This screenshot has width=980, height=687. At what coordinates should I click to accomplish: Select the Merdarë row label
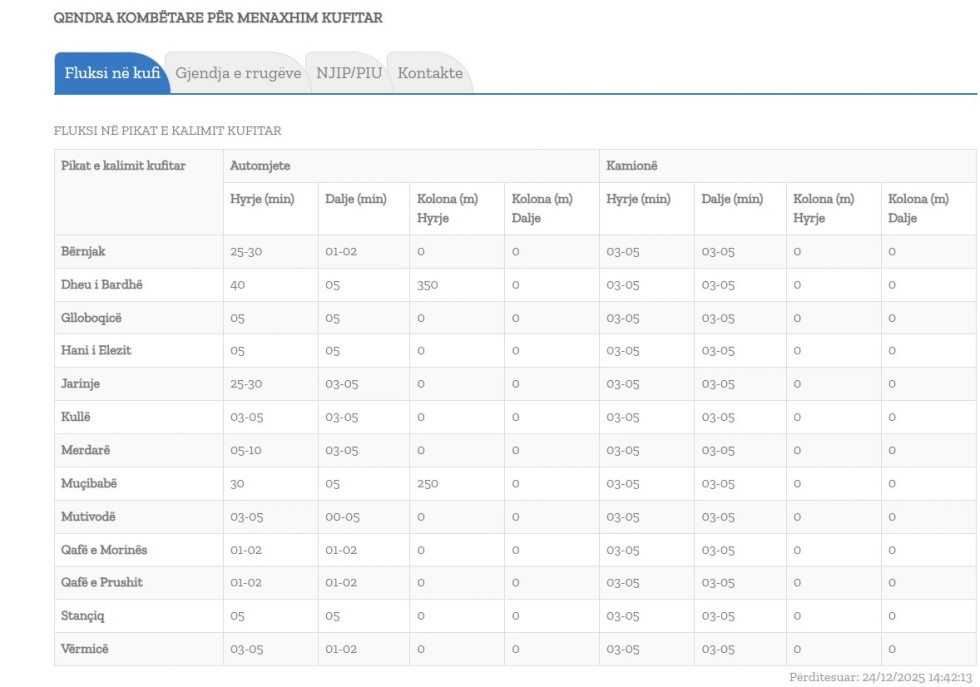85,450
